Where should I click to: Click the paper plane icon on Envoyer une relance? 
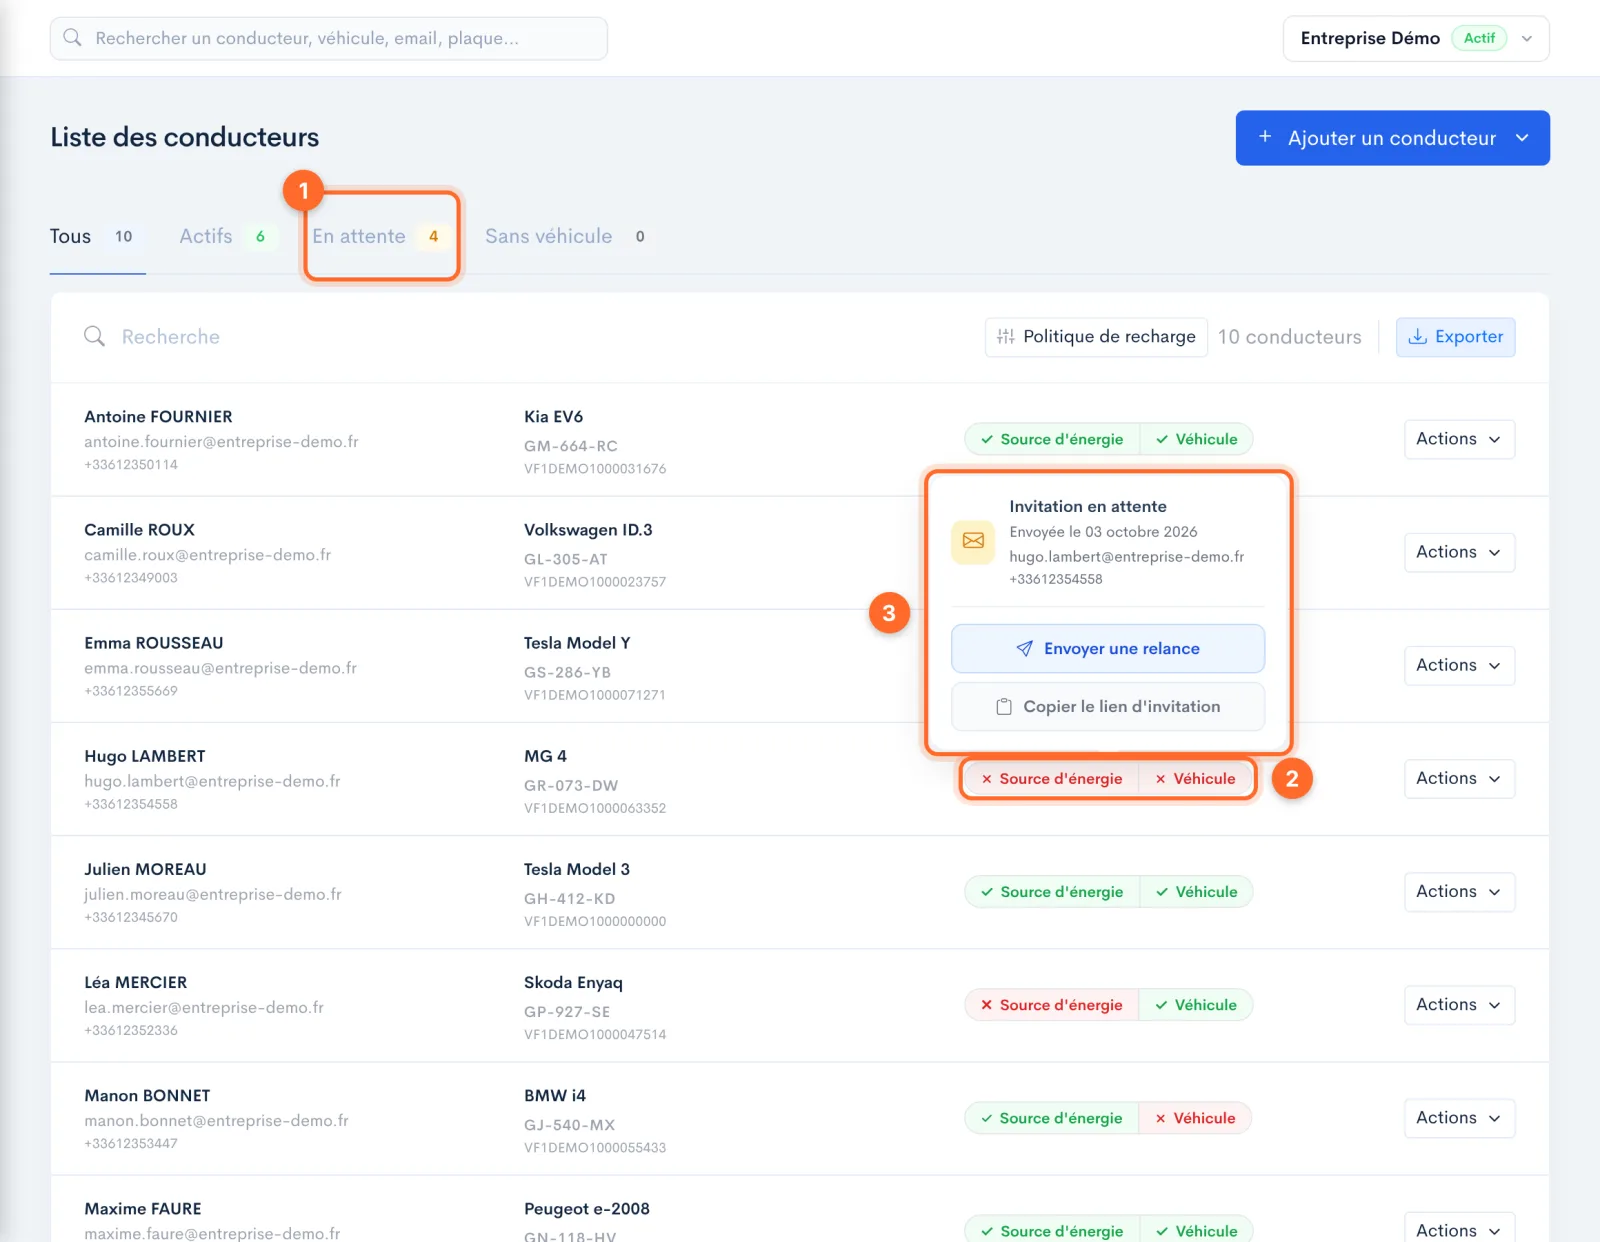[x=1024, y=649]
